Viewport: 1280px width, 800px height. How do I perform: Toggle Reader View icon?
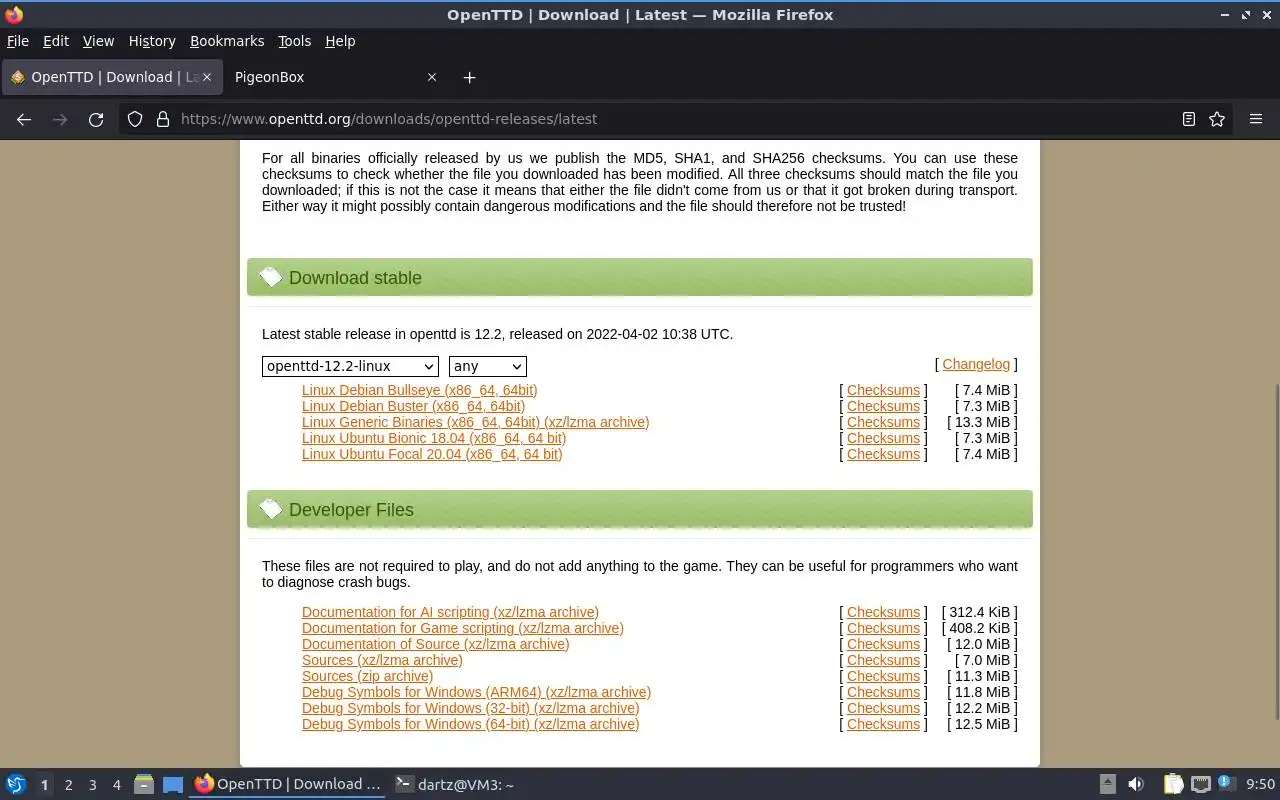coord(1189,119)
